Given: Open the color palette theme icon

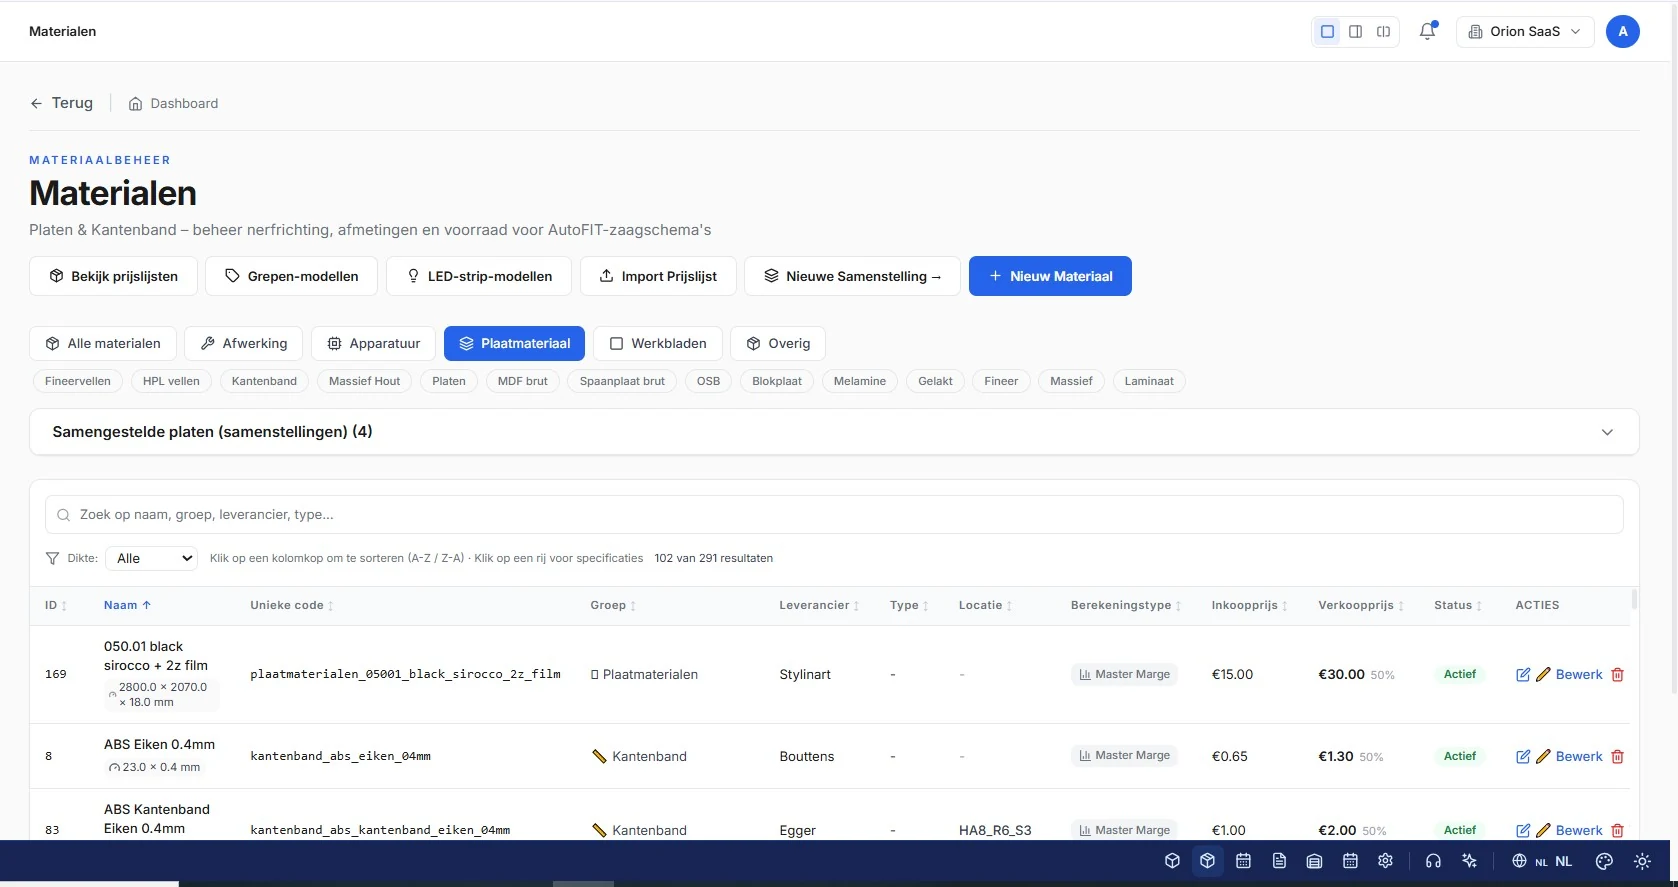Looking at the screenshot, I should click(x=1604, y=861).
